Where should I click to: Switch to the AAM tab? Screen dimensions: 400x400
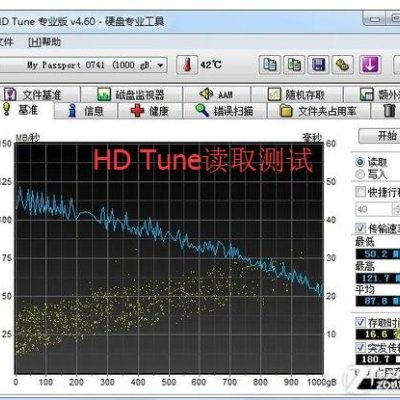[x=217, y=95]
